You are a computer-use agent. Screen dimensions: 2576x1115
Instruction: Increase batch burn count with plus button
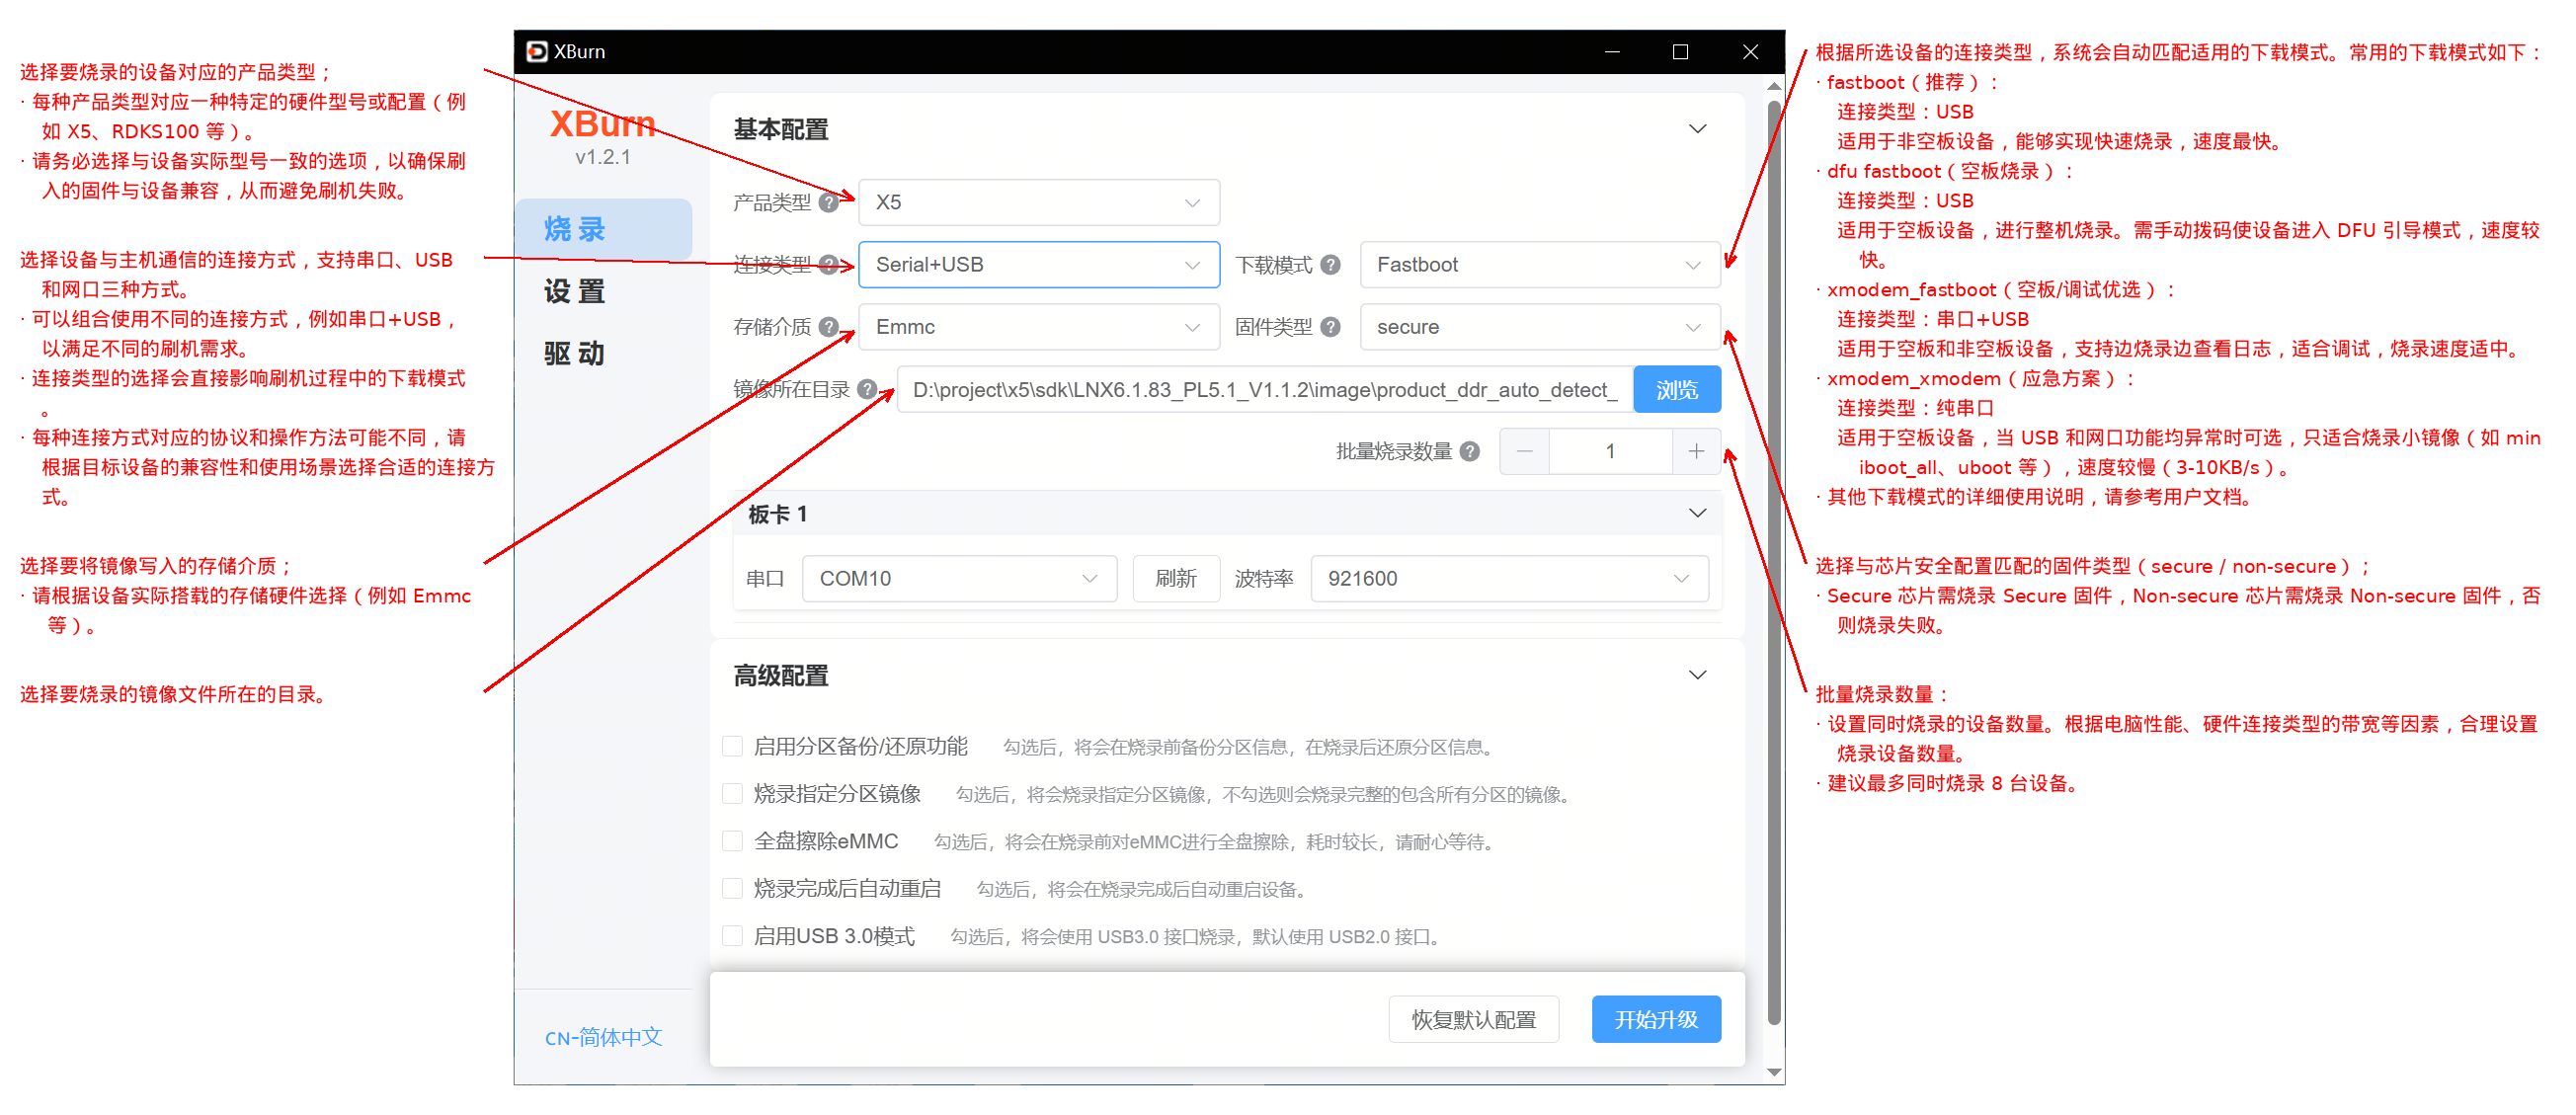(1696, 451)
